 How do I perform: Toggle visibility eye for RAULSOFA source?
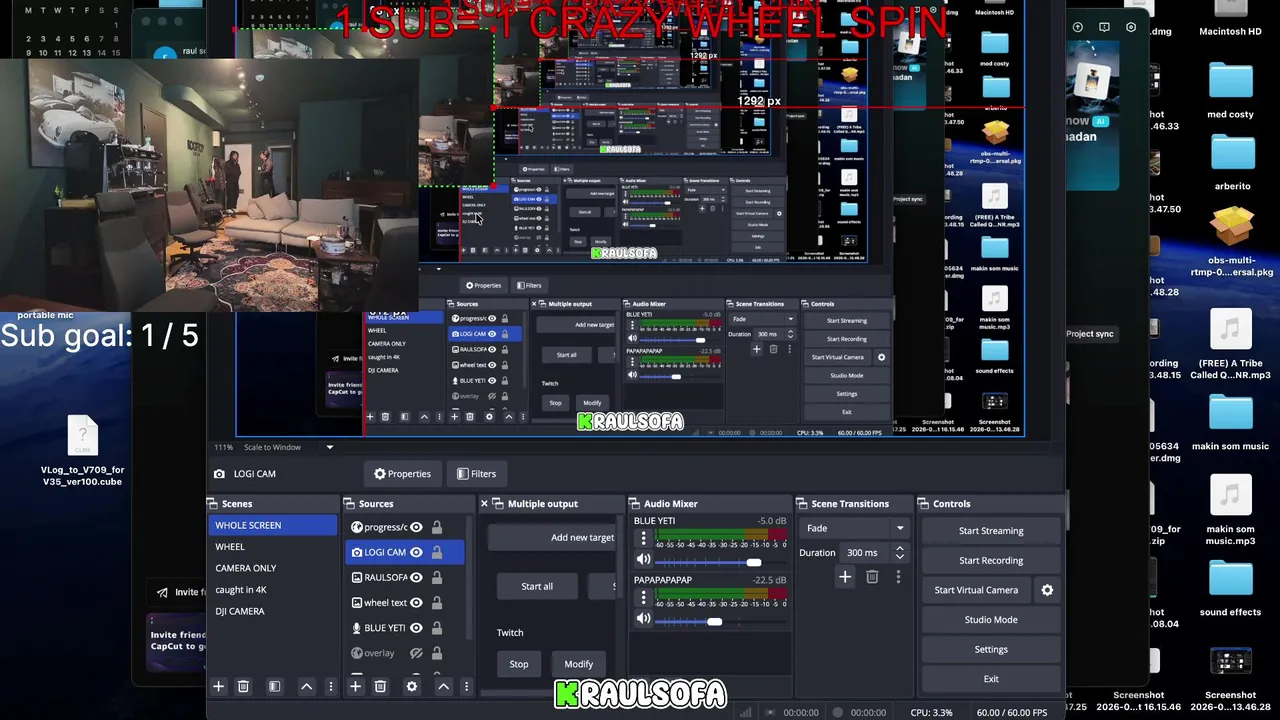pos(416,577)
